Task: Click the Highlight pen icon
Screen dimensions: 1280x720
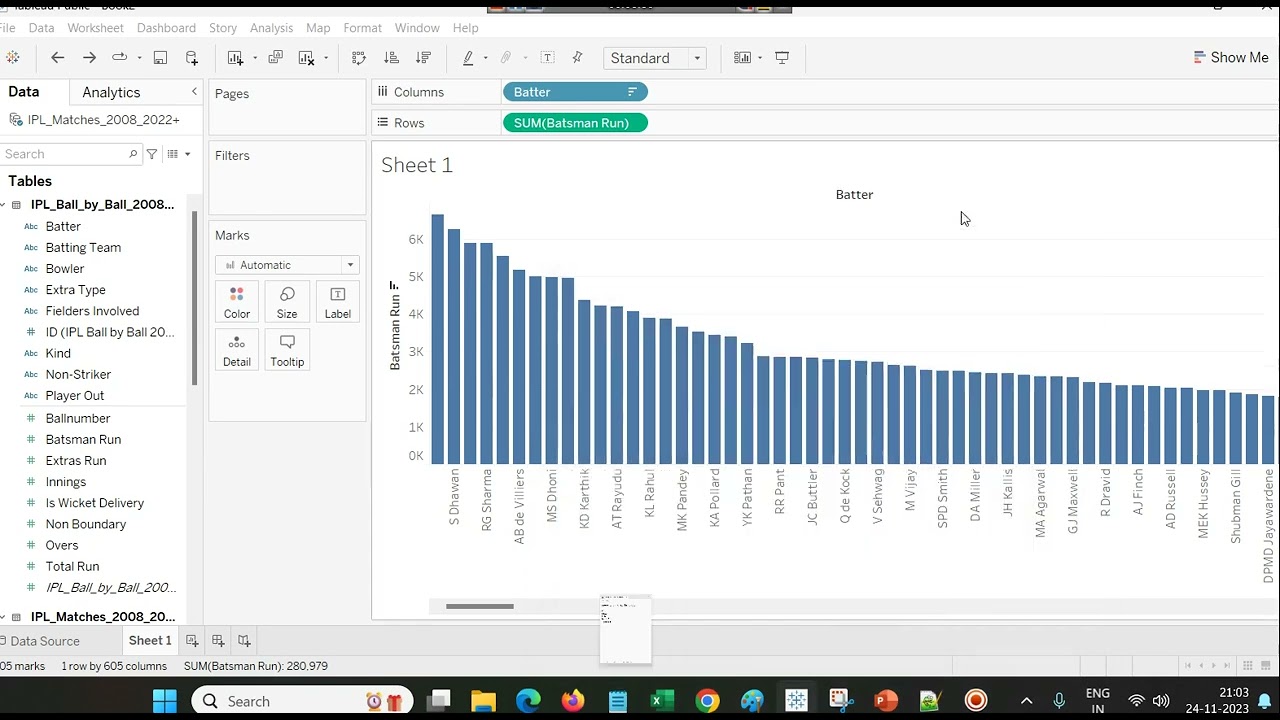Action: pyautogui.click(x=468, y=58)
